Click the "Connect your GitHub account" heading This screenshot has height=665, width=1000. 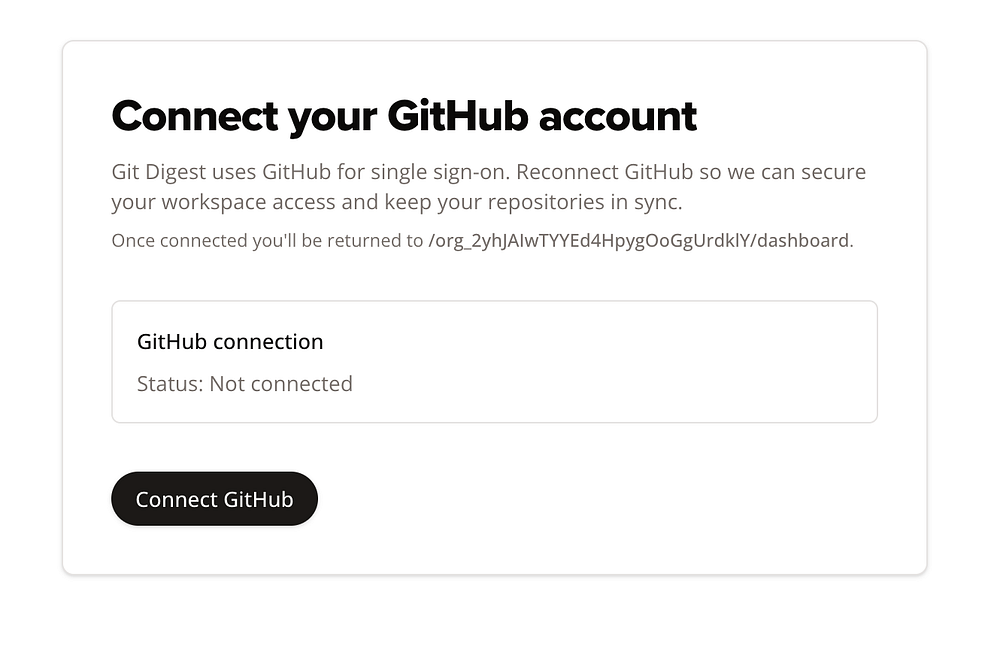[404, 116]
